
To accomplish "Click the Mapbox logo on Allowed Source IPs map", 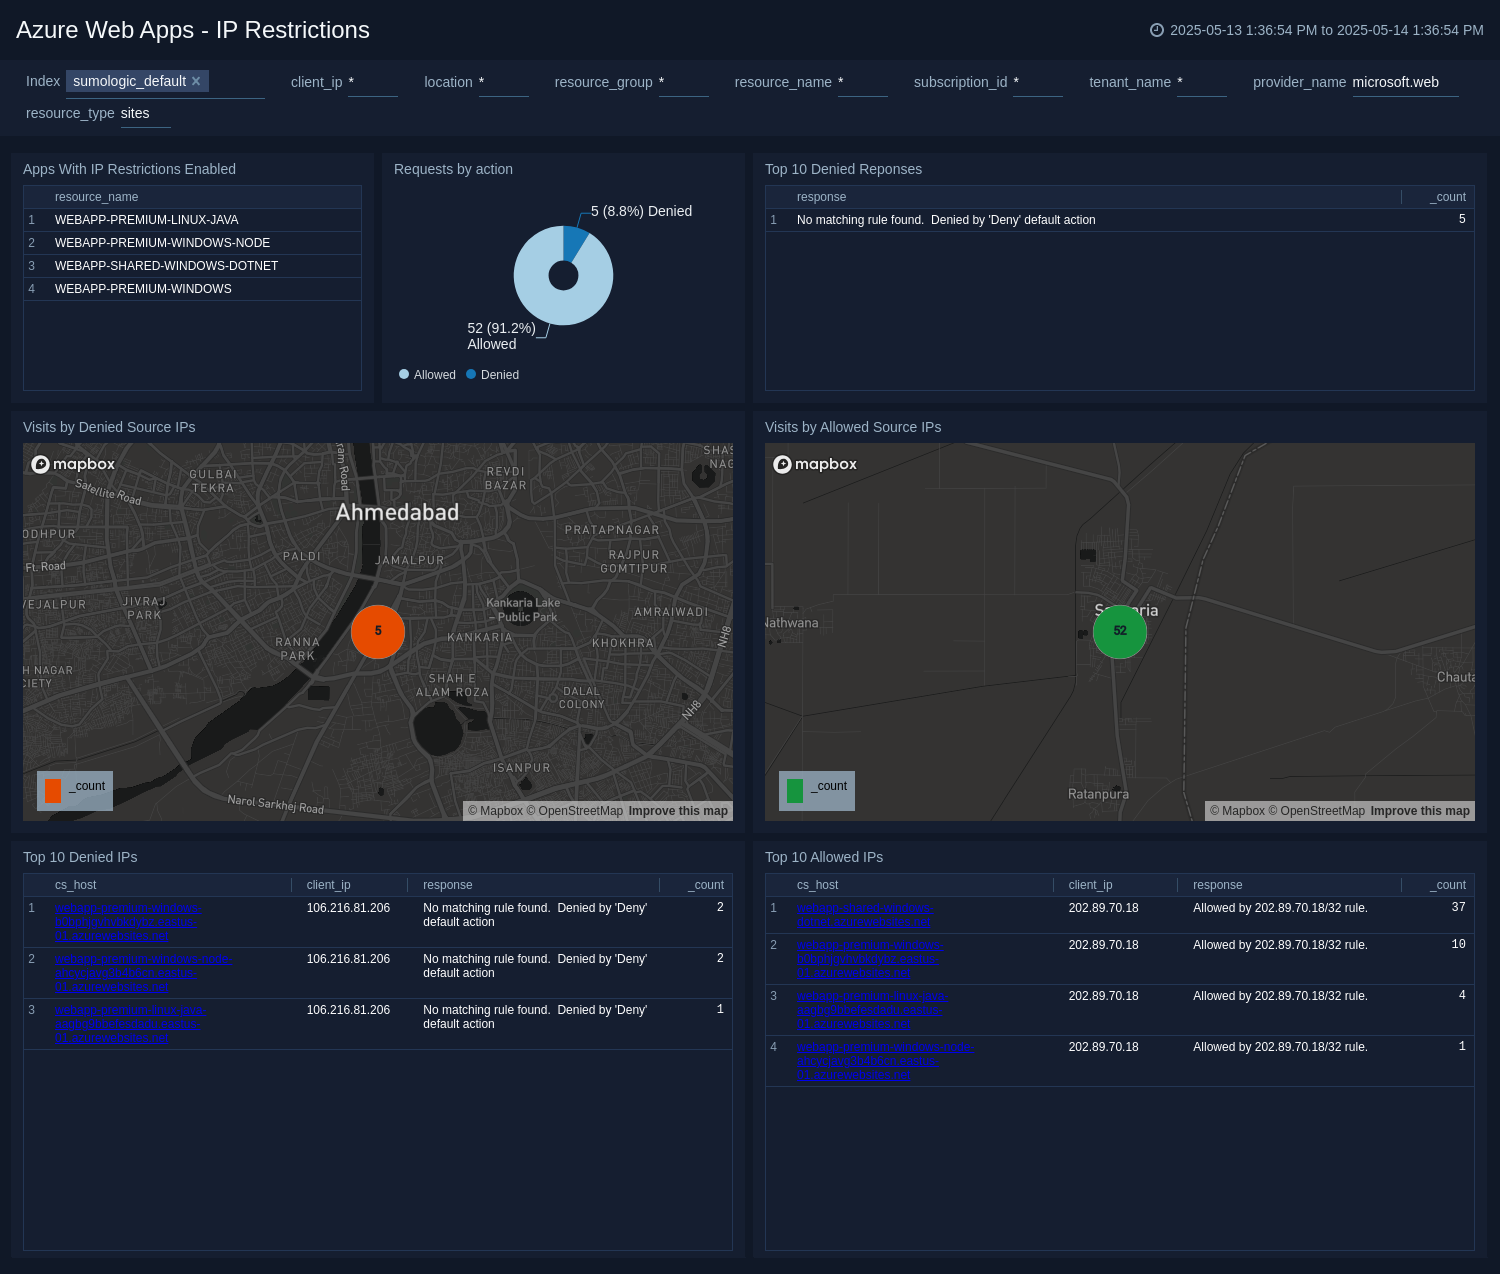I will pos(815,464).
